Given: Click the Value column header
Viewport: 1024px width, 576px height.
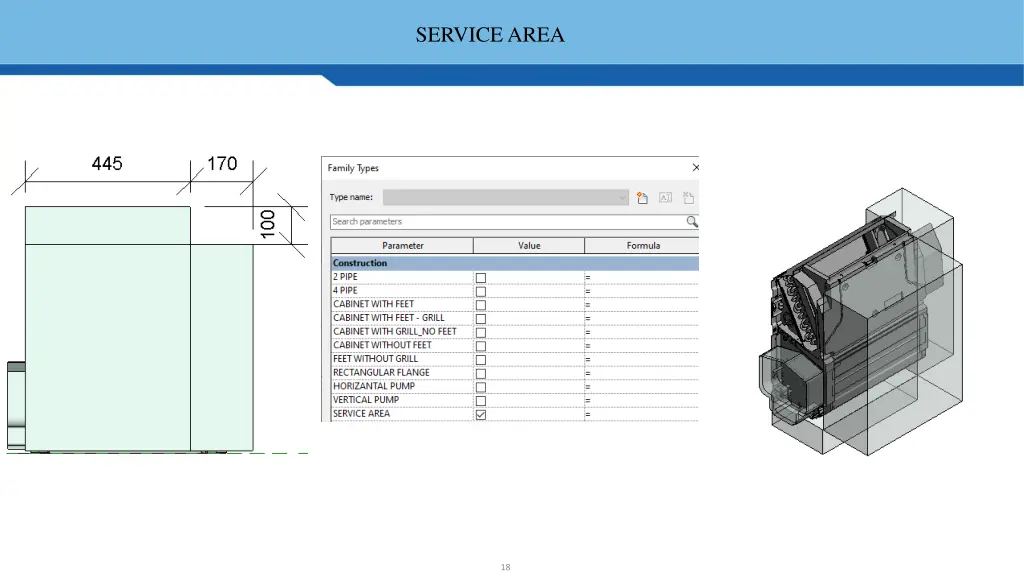Looking at the screenshot, I should [x=529, y=246].
